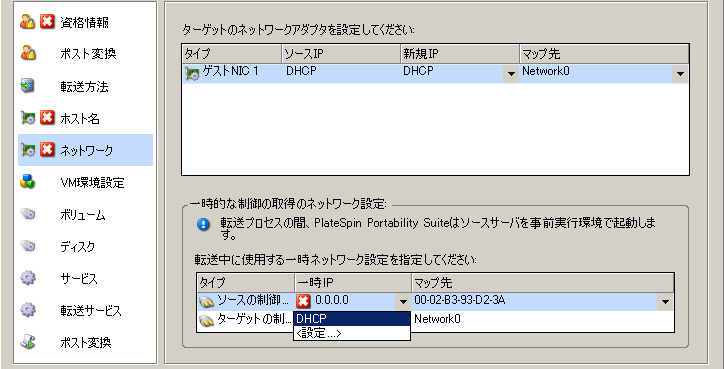
Task: Open the ホスト名 section
Action: (80, 119)
